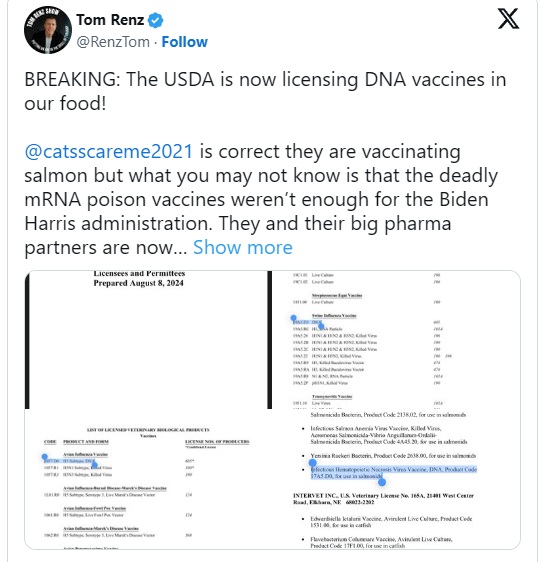
Task: Open the Tom Renz display name
Action: [x=110, y=20]
